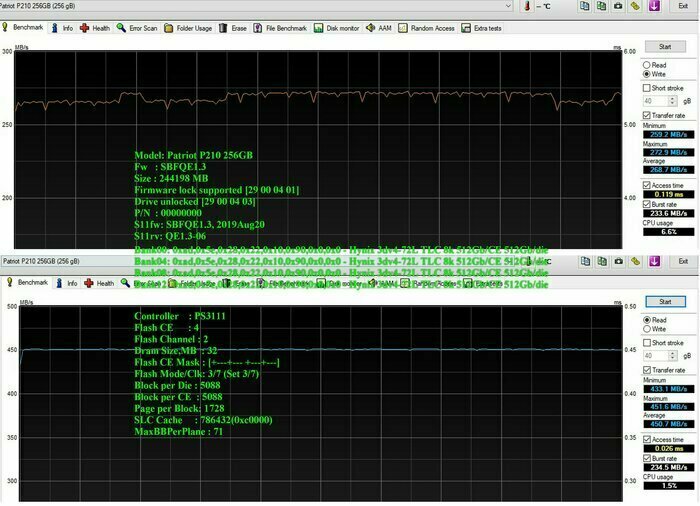Click the speaker AAM icon in upper window
This screenshot has width=700, height=506.
pos(370,28)
